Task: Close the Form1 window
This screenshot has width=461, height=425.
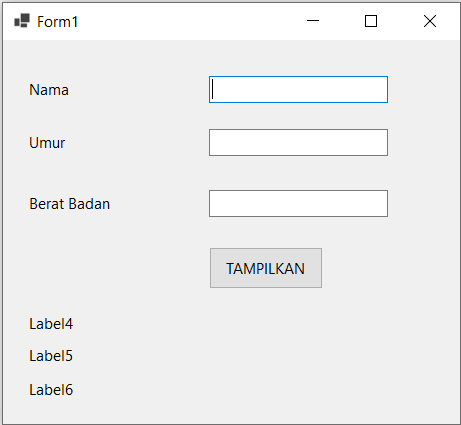Action: click(x=430, y=21)
